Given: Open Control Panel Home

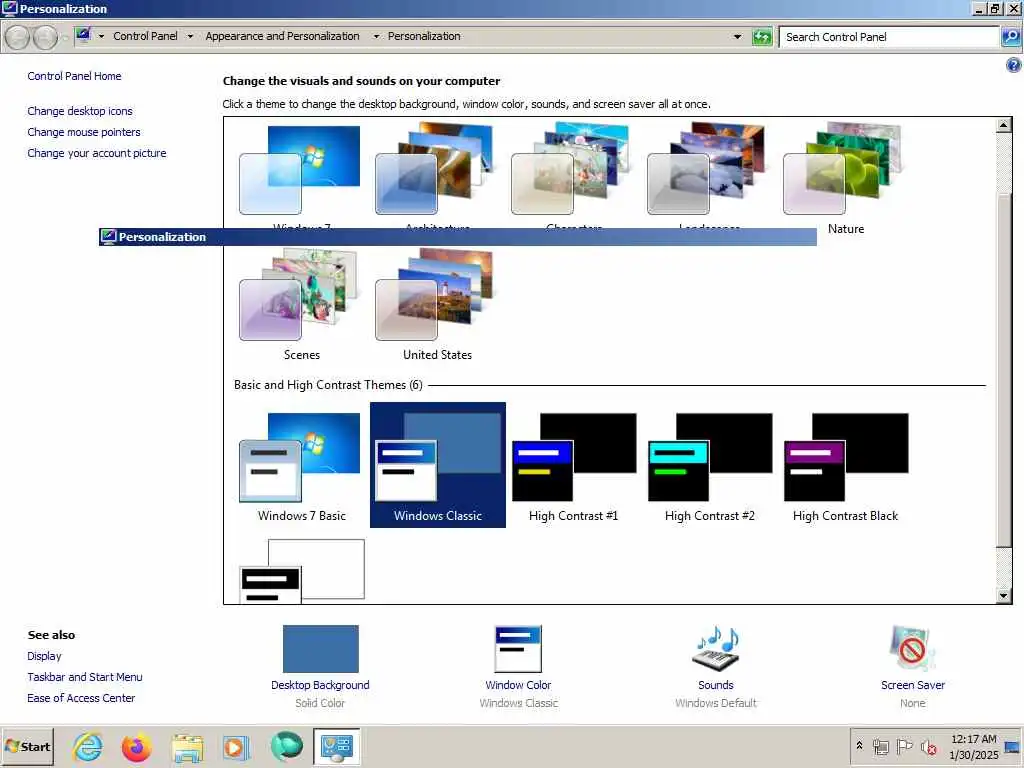Looking at the screenshot, I should 74,76.
